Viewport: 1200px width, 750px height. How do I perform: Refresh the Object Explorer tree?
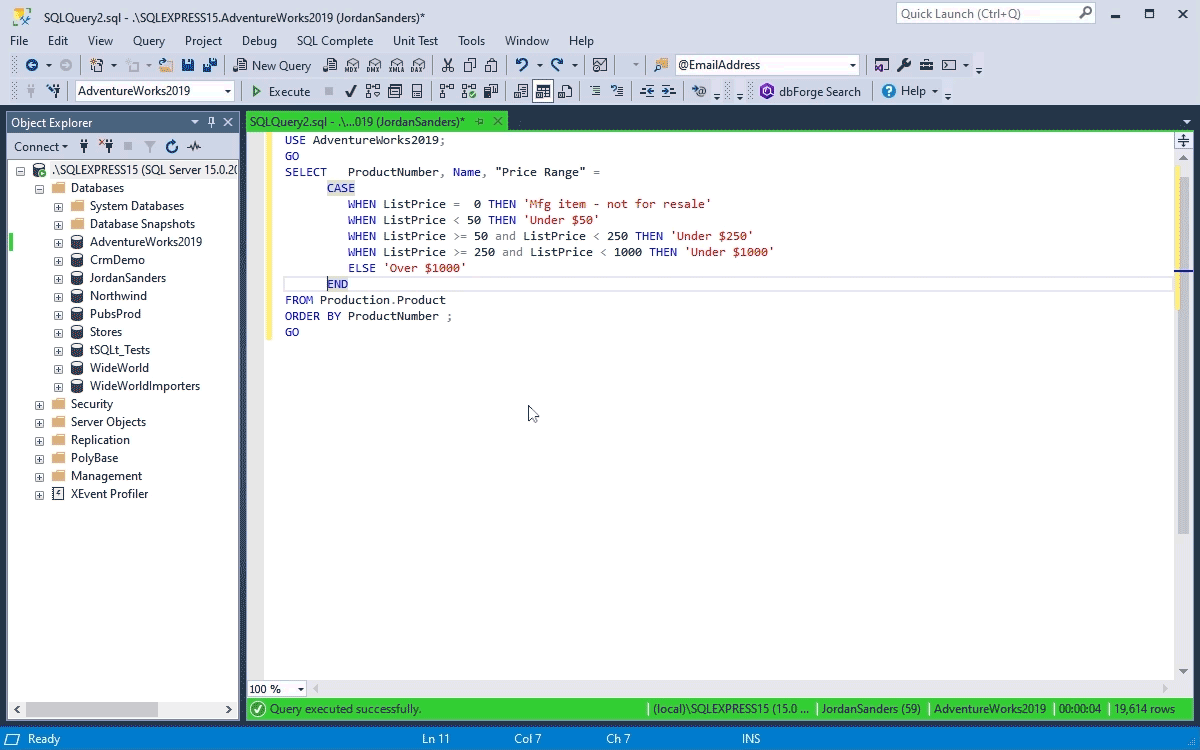pos(171,146)
